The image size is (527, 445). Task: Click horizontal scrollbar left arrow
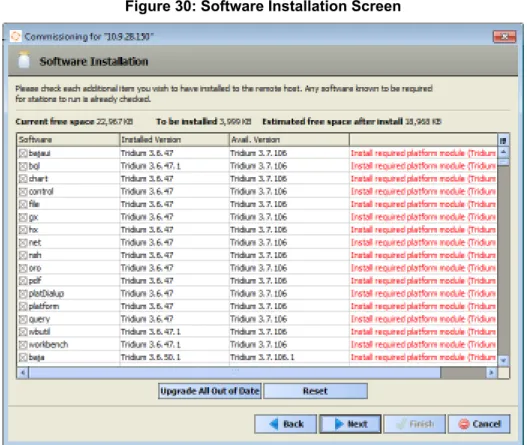pos(23,372)
